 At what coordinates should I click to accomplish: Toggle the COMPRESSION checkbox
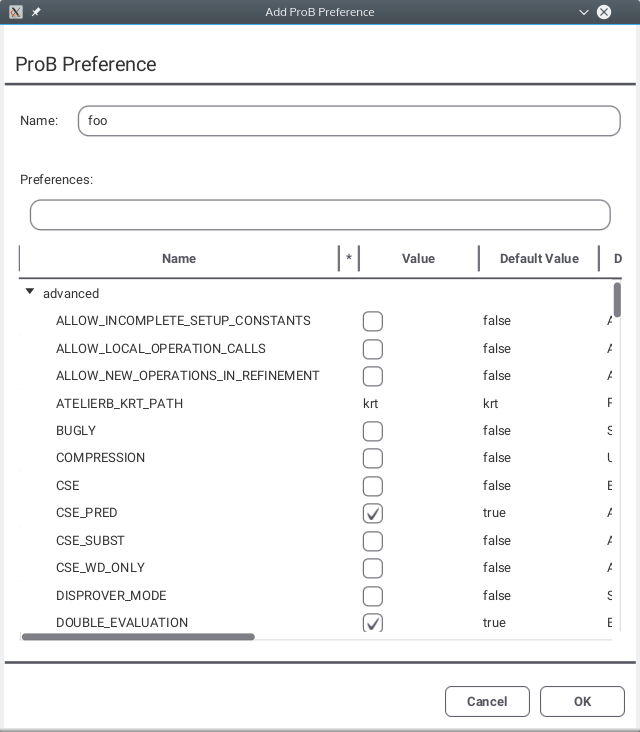point(372,458)
